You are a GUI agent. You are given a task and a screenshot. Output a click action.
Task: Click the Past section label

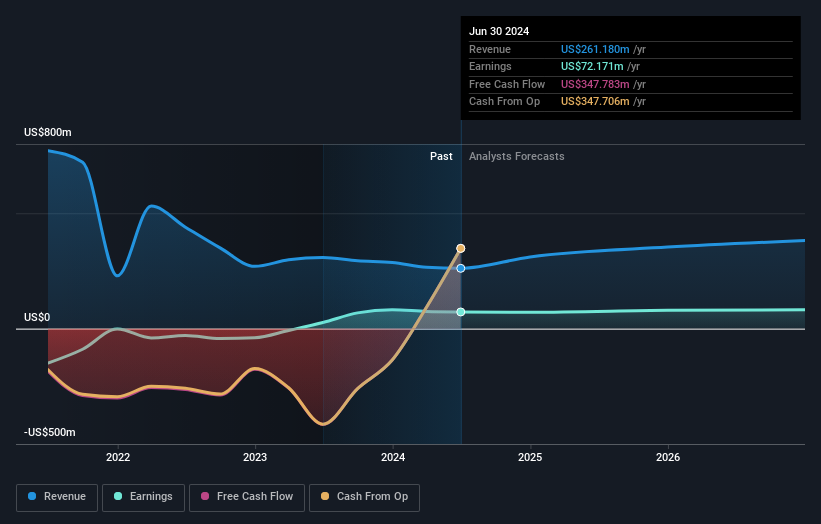[441, 156]
